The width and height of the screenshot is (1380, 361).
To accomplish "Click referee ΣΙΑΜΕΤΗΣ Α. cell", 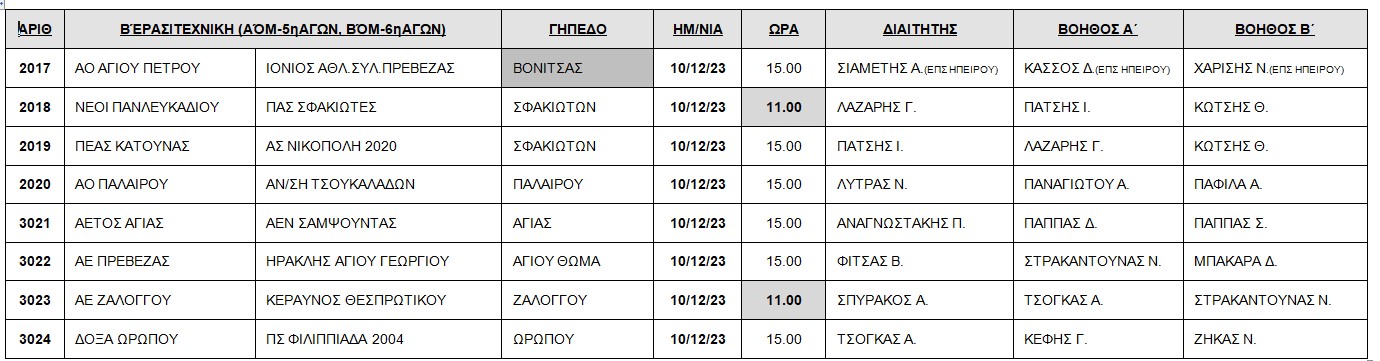I will point(918,69).
